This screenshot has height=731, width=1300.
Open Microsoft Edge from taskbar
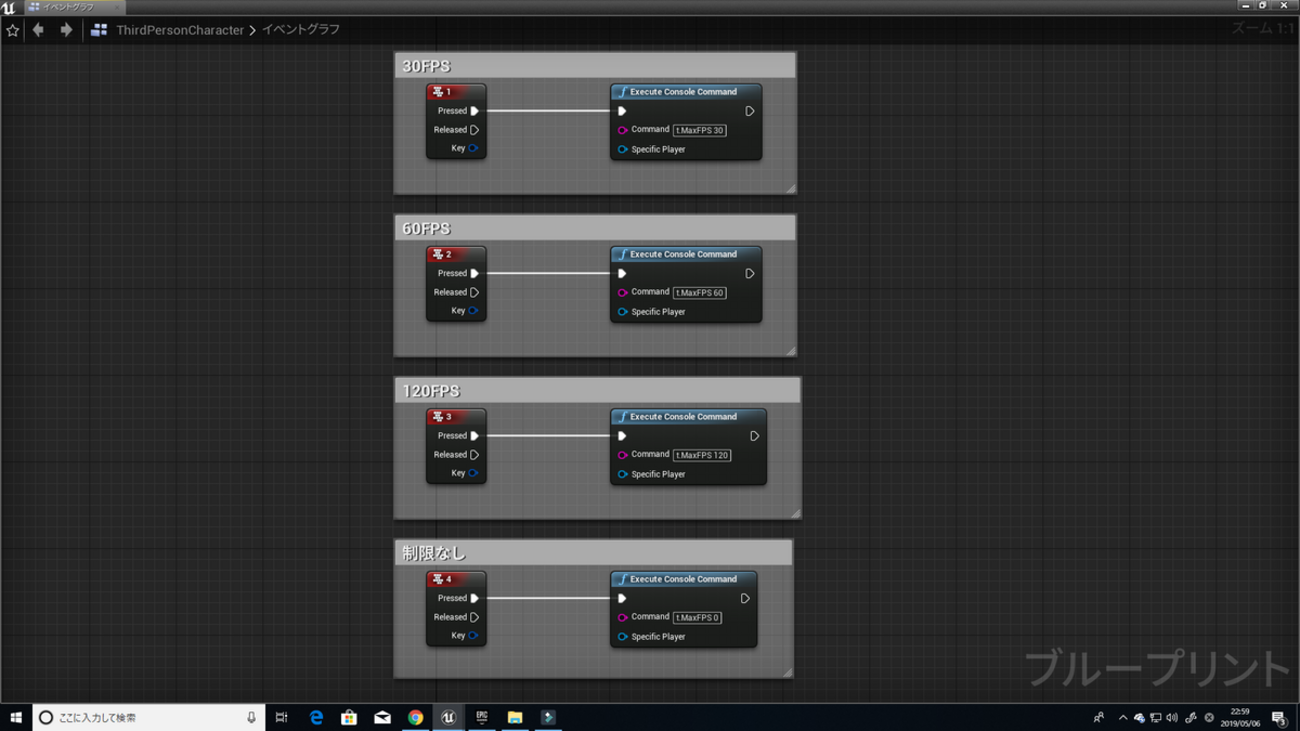pos(316,717)
